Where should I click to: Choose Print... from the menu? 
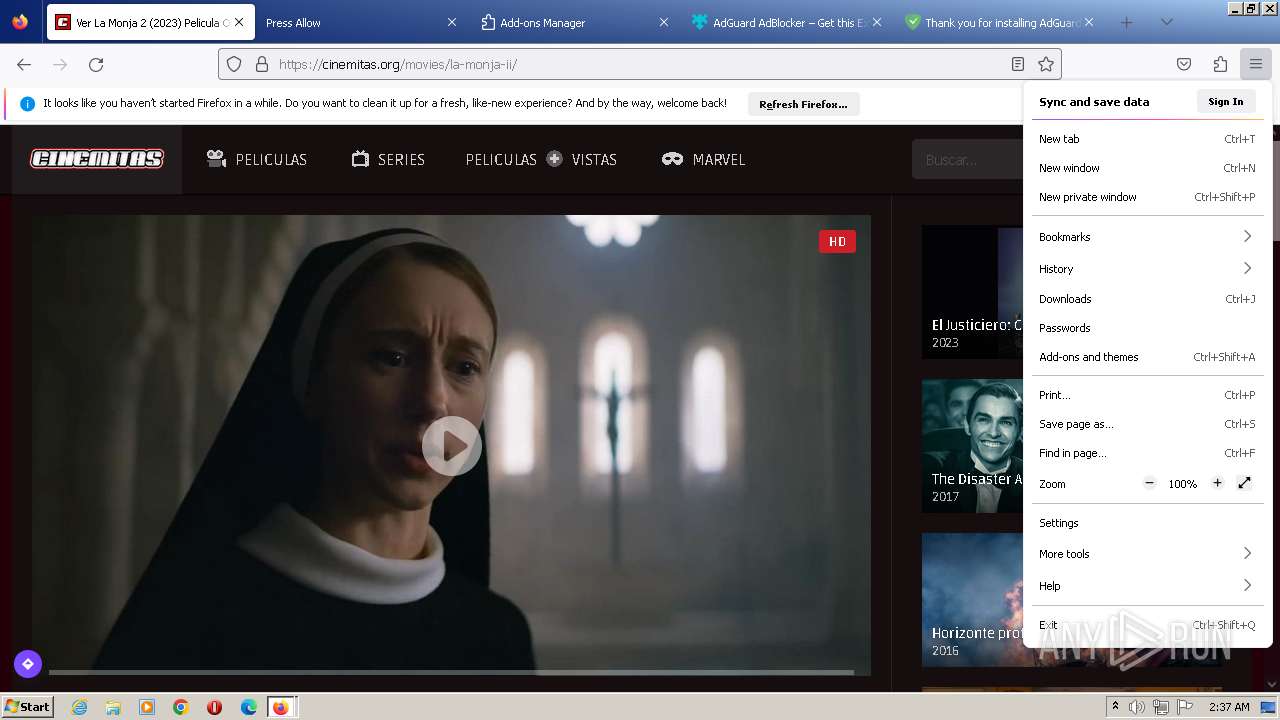point(1147,395)
